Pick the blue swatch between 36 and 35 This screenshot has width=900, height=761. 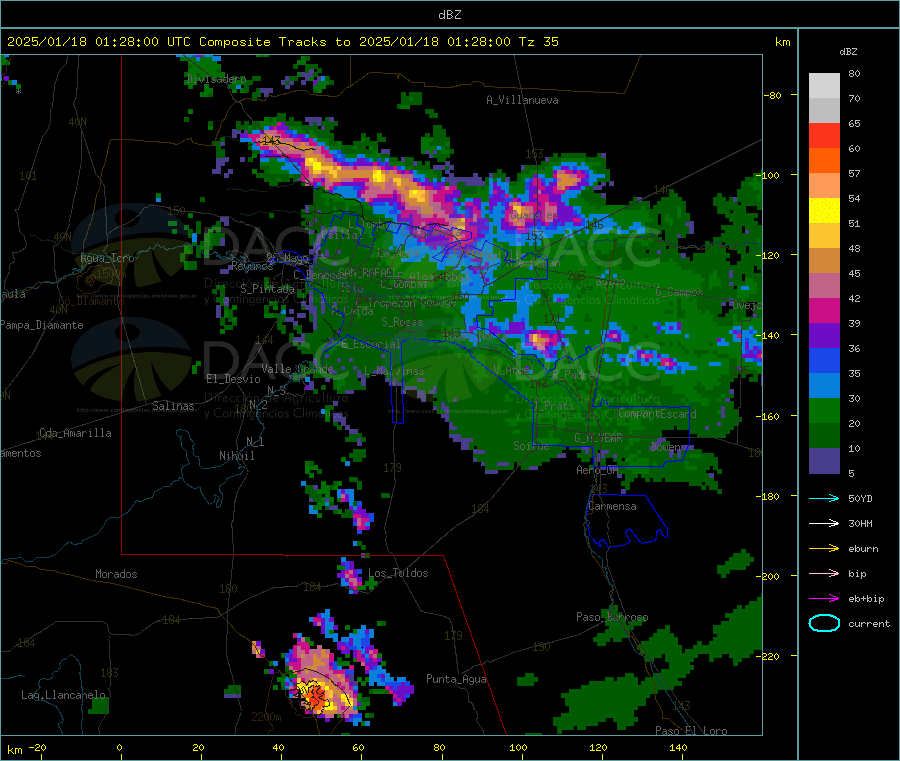tap(824, 360)
